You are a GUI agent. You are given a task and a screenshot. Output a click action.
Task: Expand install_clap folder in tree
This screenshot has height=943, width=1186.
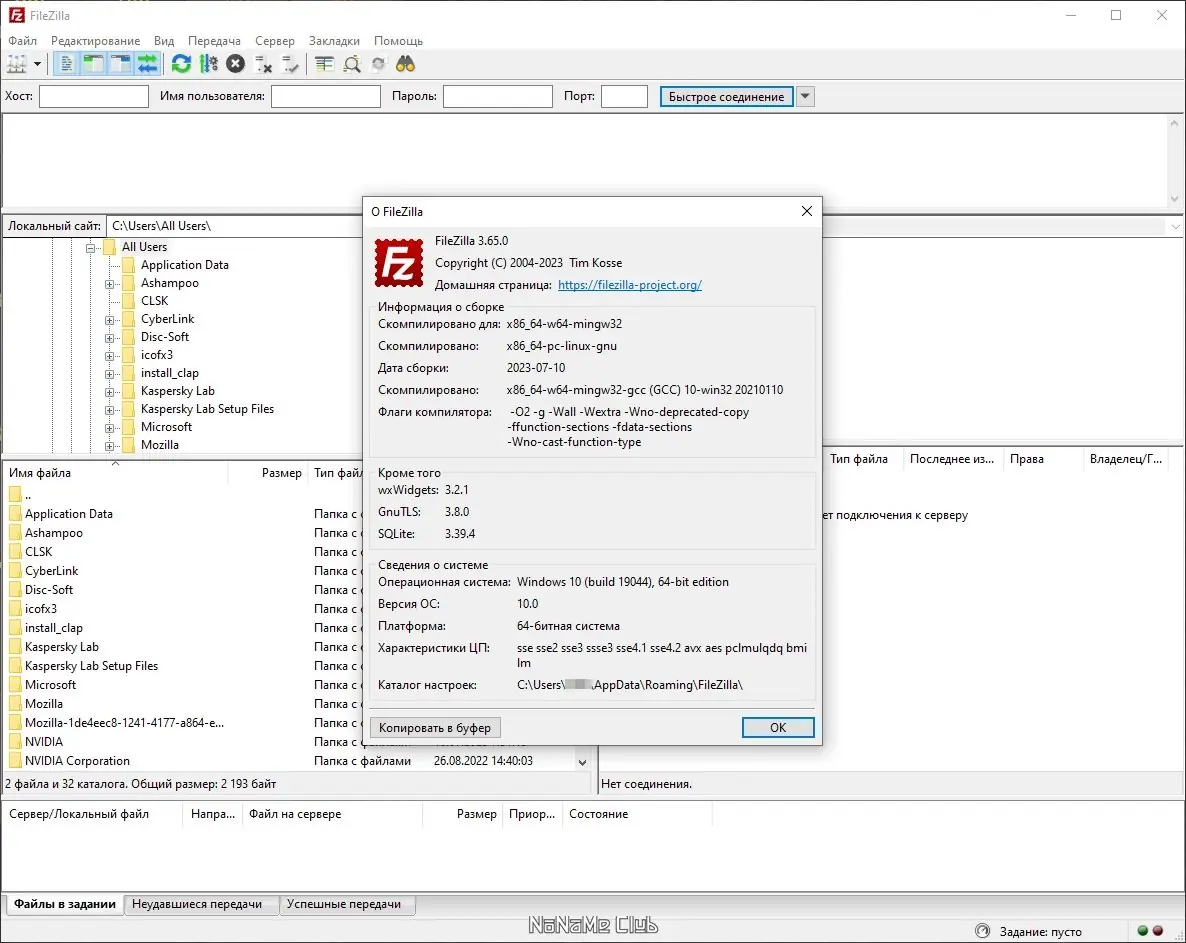(x=110, y=374)
